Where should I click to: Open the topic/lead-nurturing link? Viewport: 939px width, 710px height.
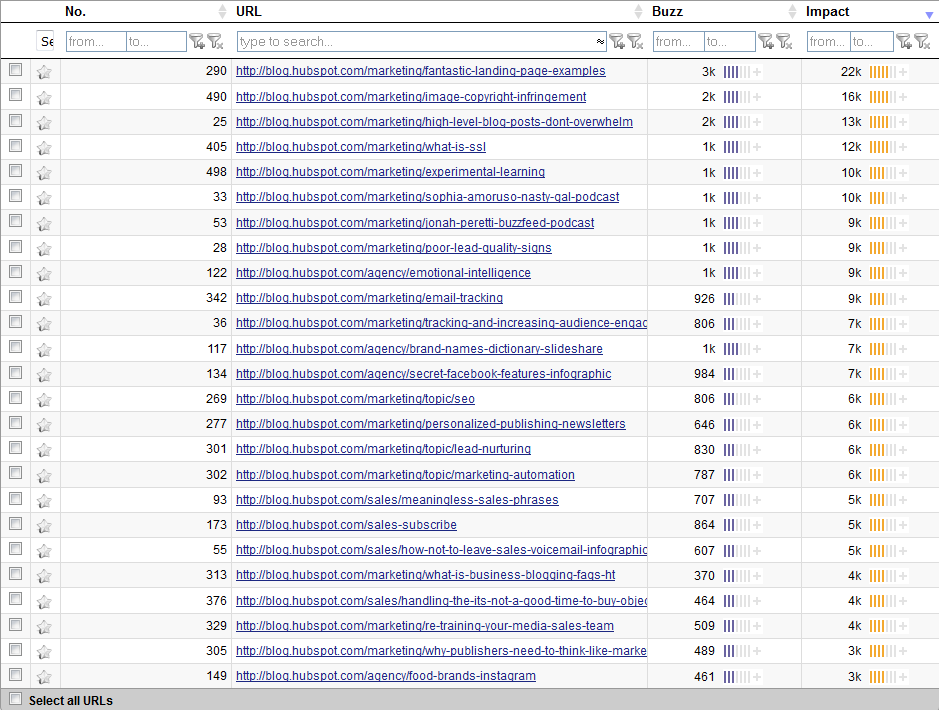pyautogui.click(x=383, y=449)
